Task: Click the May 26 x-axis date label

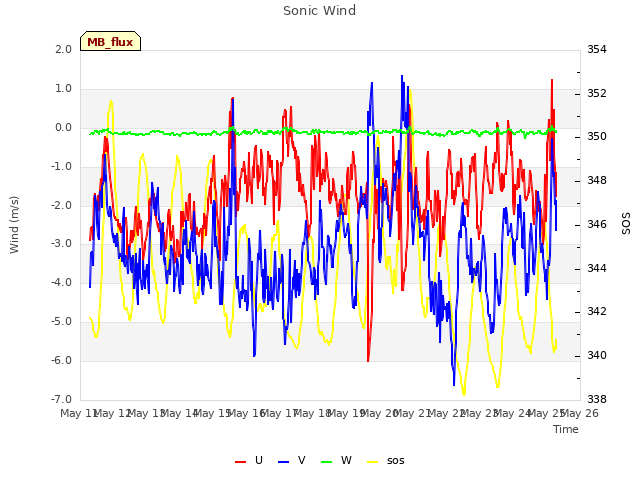Action: 580,413
